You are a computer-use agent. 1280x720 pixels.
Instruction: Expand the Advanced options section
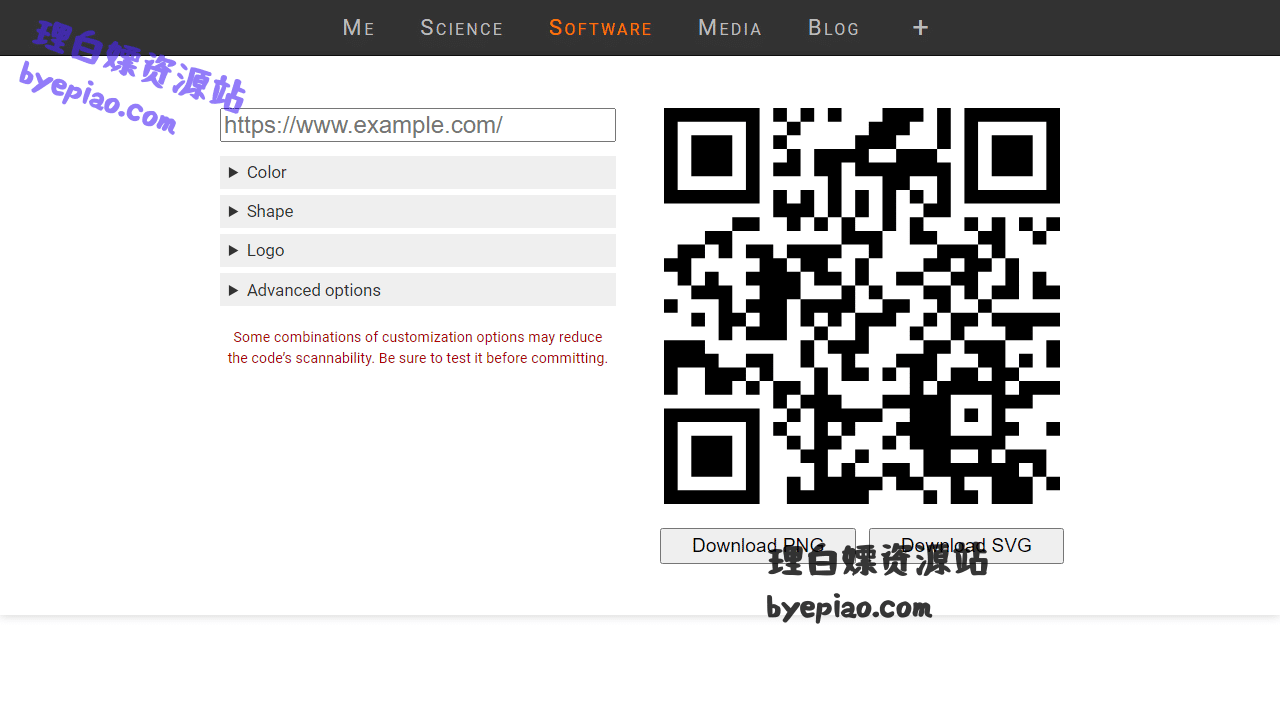pyautogui.click(x=418, y=290)
